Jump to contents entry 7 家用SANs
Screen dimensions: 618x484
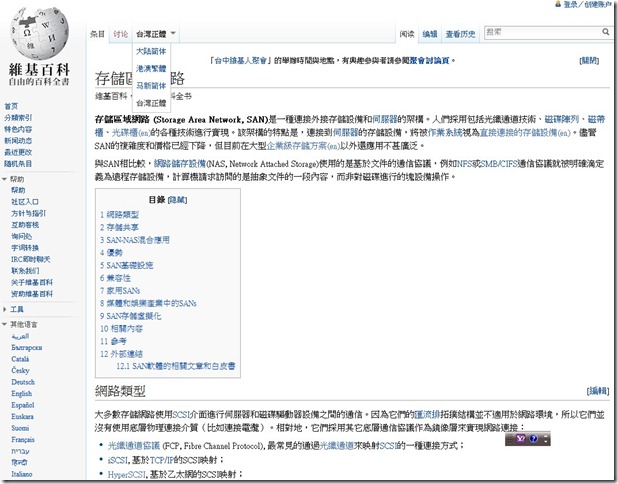[120, 290]
